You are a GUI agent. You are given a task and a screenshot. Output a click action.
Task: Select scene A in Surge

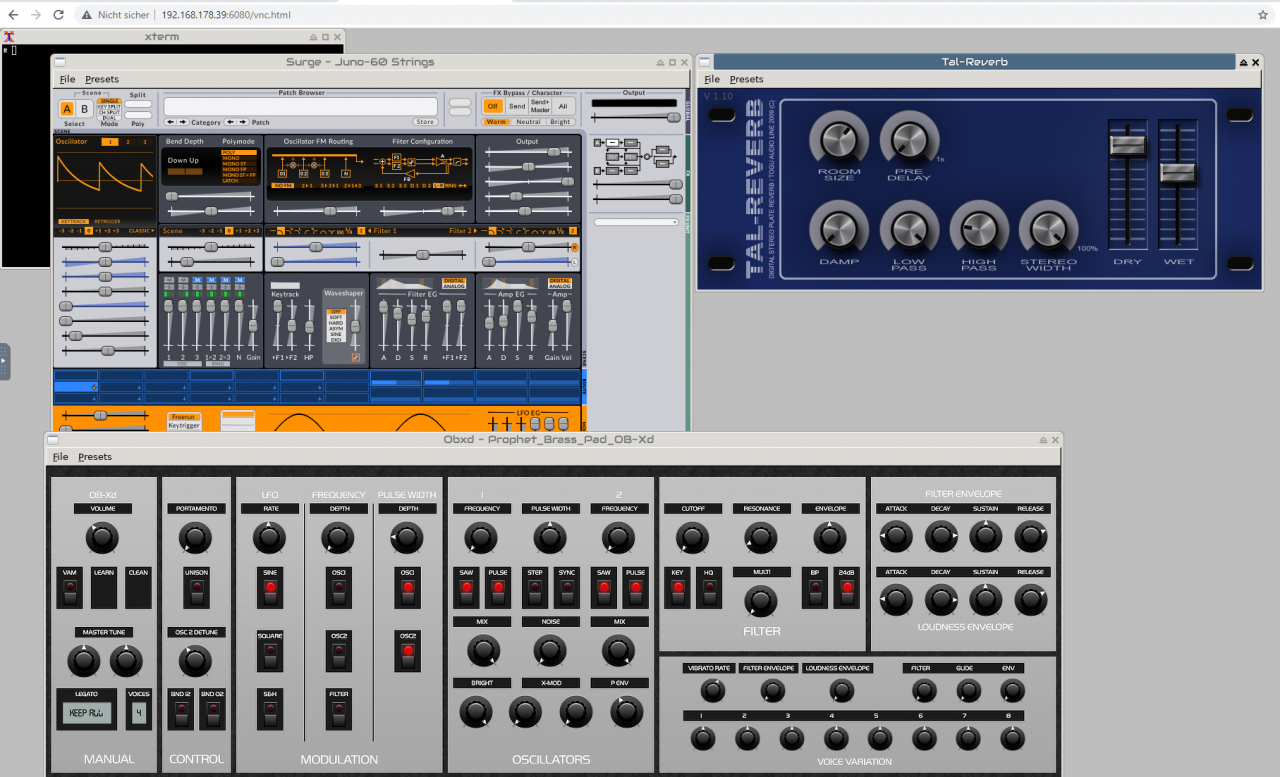pyautogui.click(x=68, y=109)
